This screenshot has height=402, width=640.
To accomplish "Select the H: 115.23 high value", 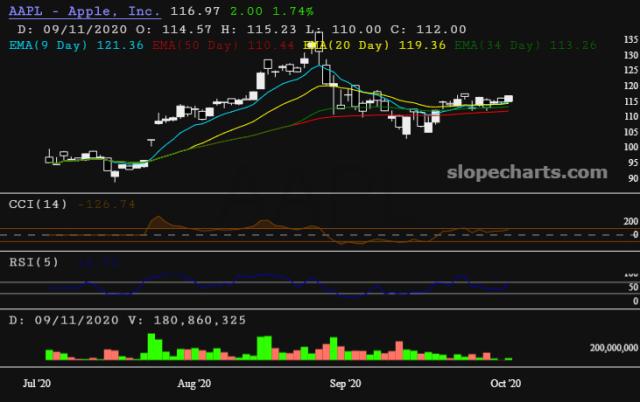I will coord(259,29).
